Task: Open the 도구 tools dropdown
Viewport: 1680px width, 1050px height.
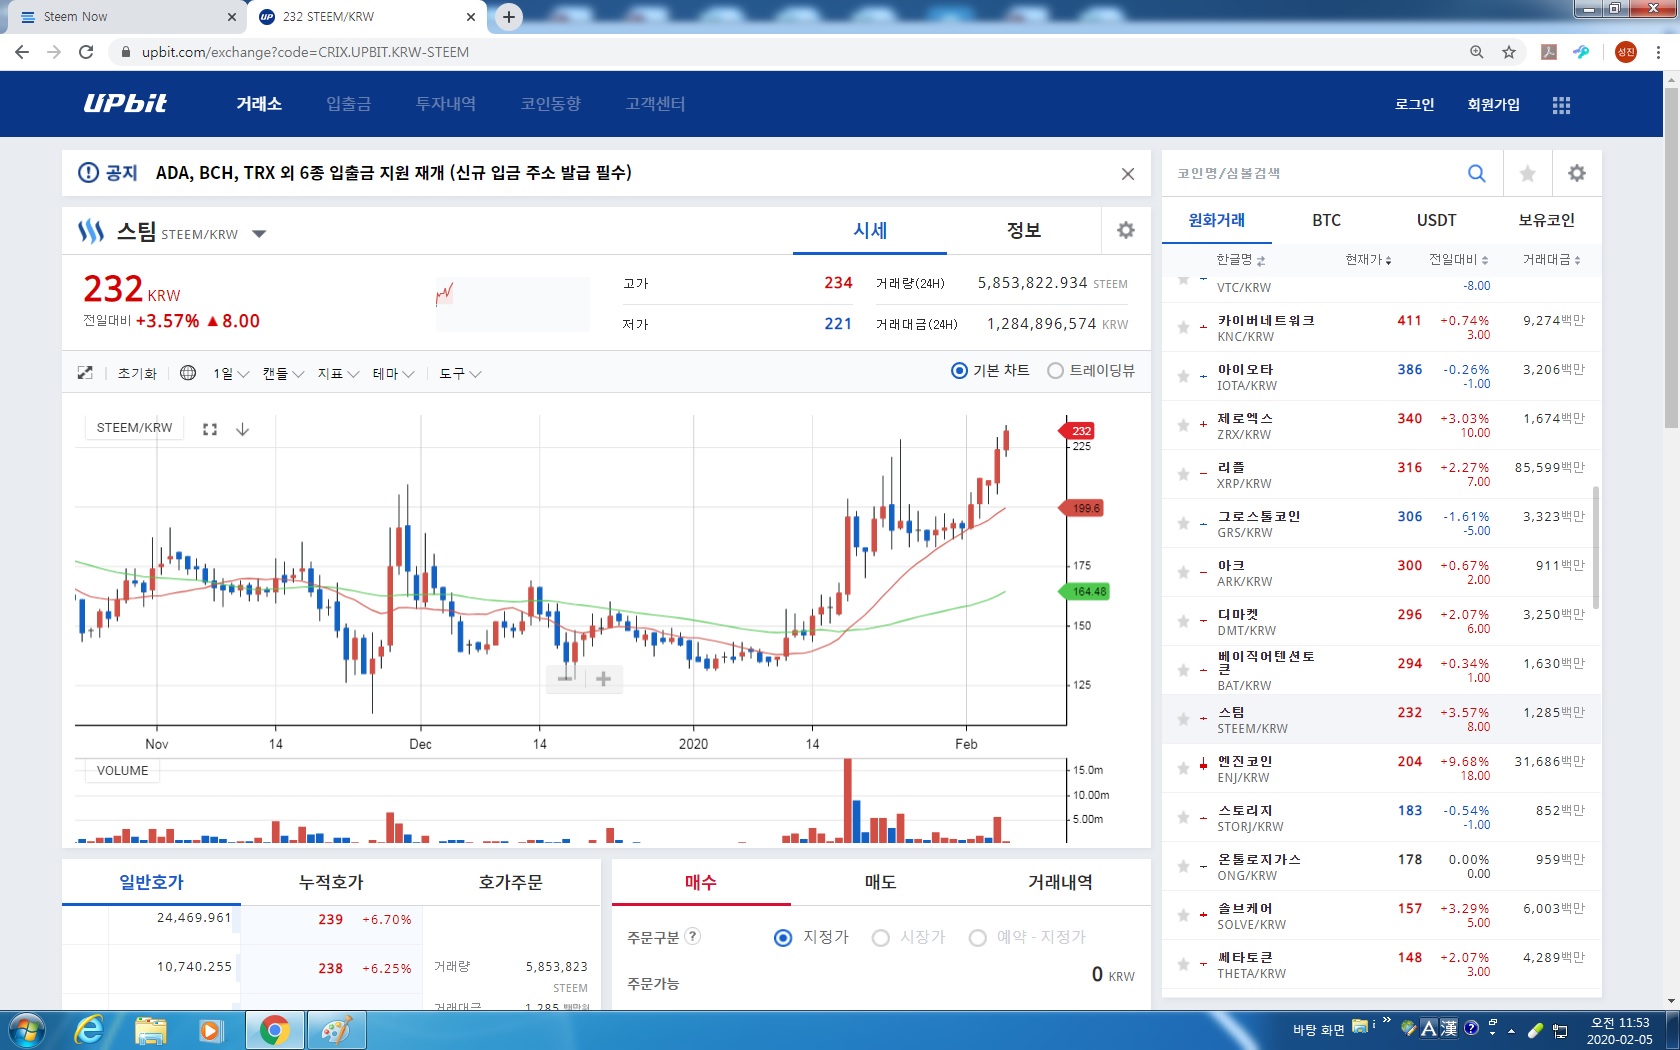Action: pos(460,374)
